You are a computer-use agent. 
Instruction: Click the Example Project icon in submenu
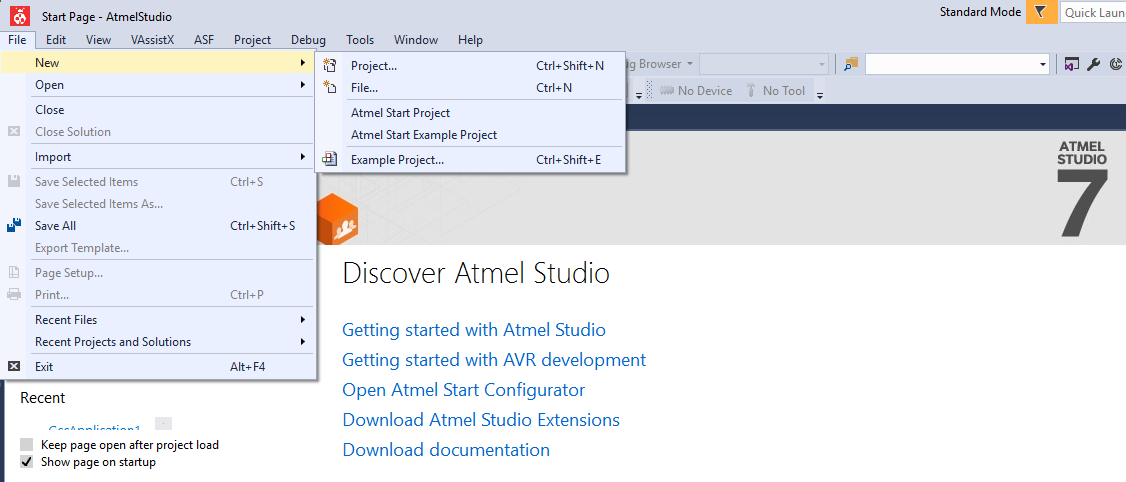(x=331, y=160)
